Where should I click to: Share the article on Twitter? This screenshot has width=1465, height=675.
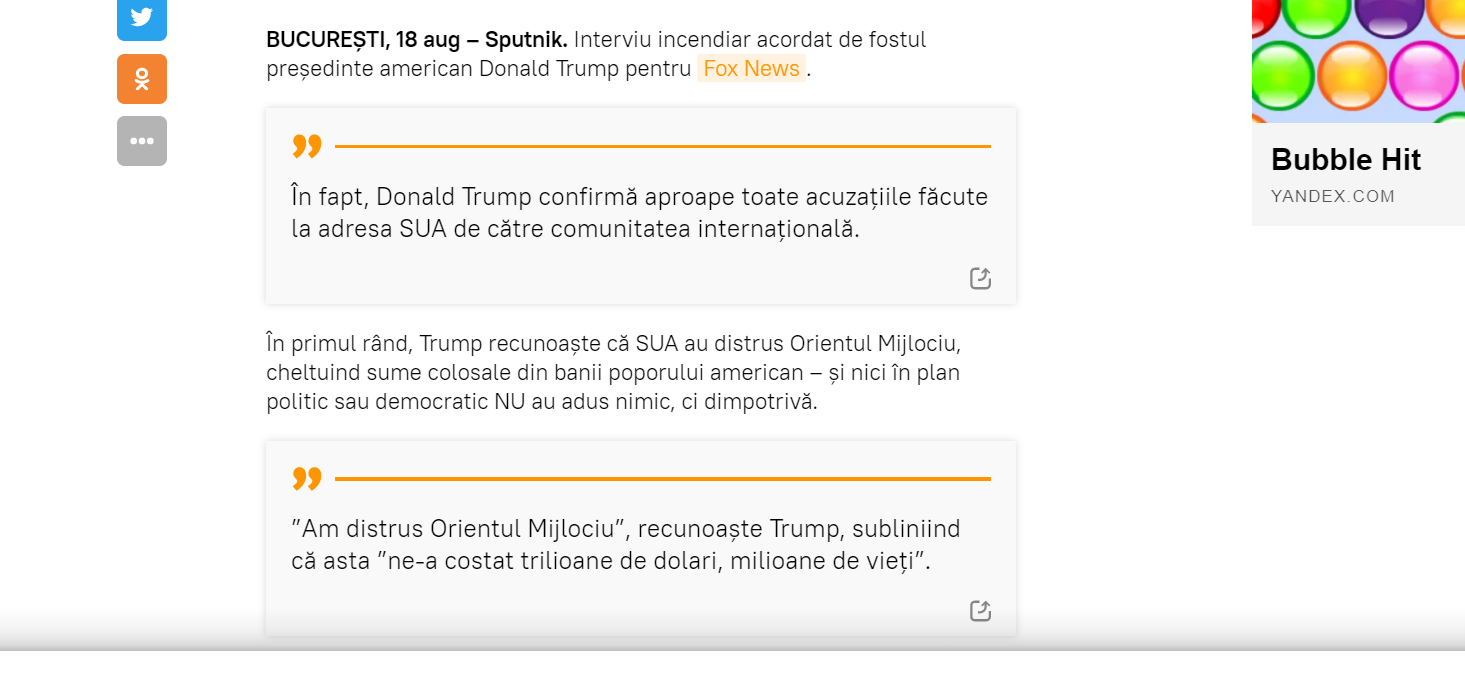pyautogui.click(x=142, y=19)
